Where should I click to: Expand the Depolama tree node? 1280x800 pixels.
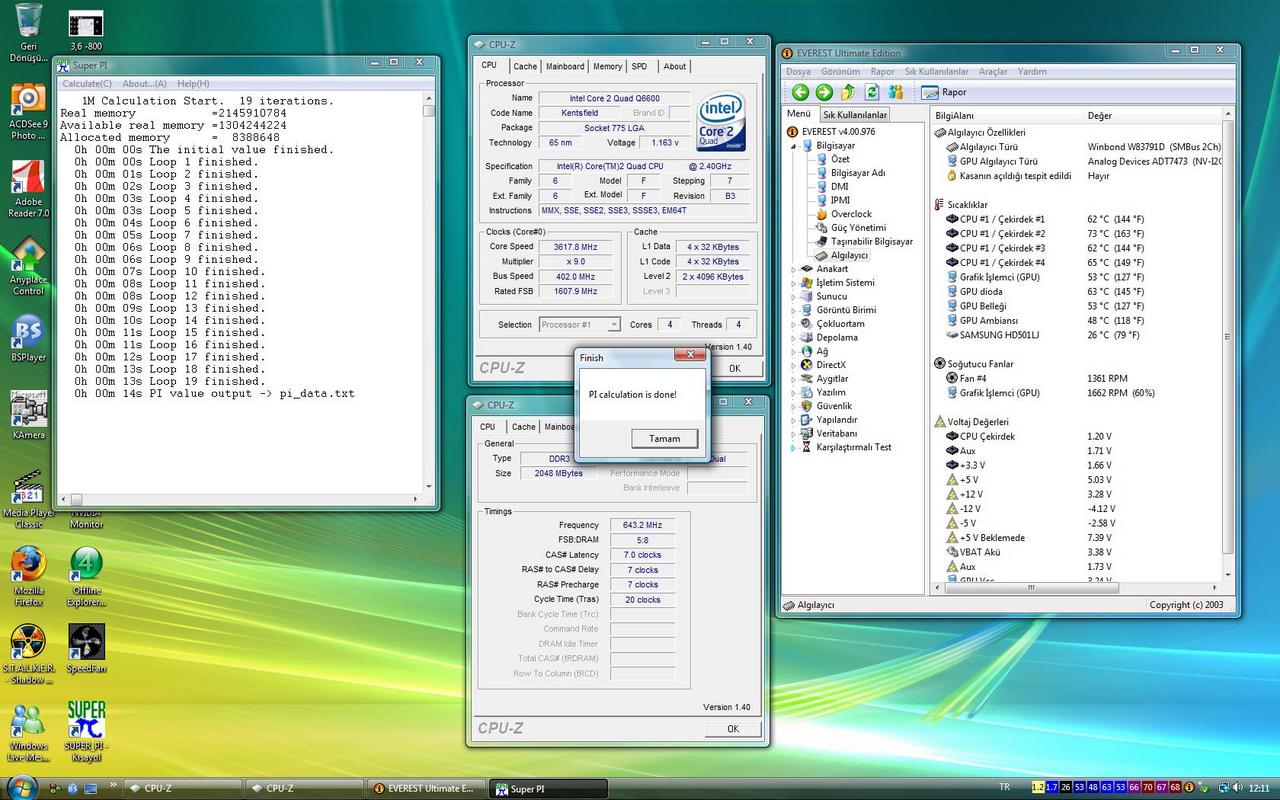coord(795,338)
